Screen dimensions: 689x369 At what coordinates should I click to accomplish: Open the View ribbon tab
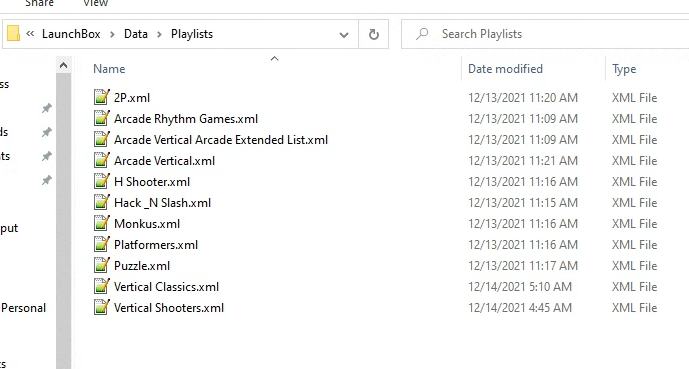pyautogui.click(x=95, y=4)
